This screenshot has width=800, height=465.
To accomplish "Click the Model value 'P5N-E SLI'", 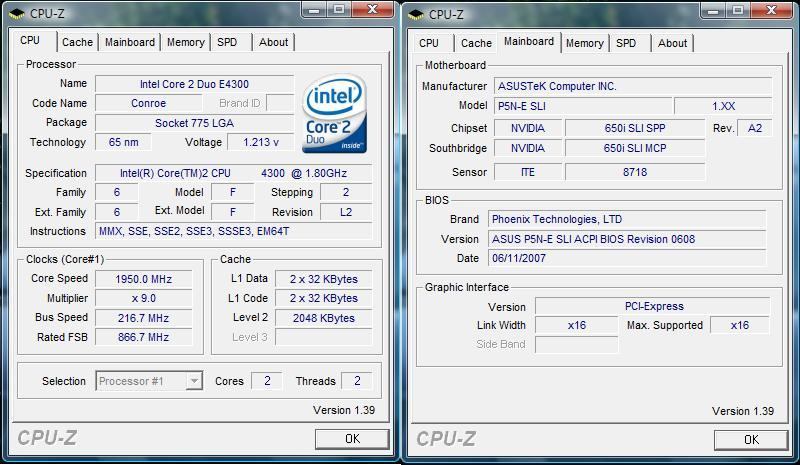I will [583, 106].
